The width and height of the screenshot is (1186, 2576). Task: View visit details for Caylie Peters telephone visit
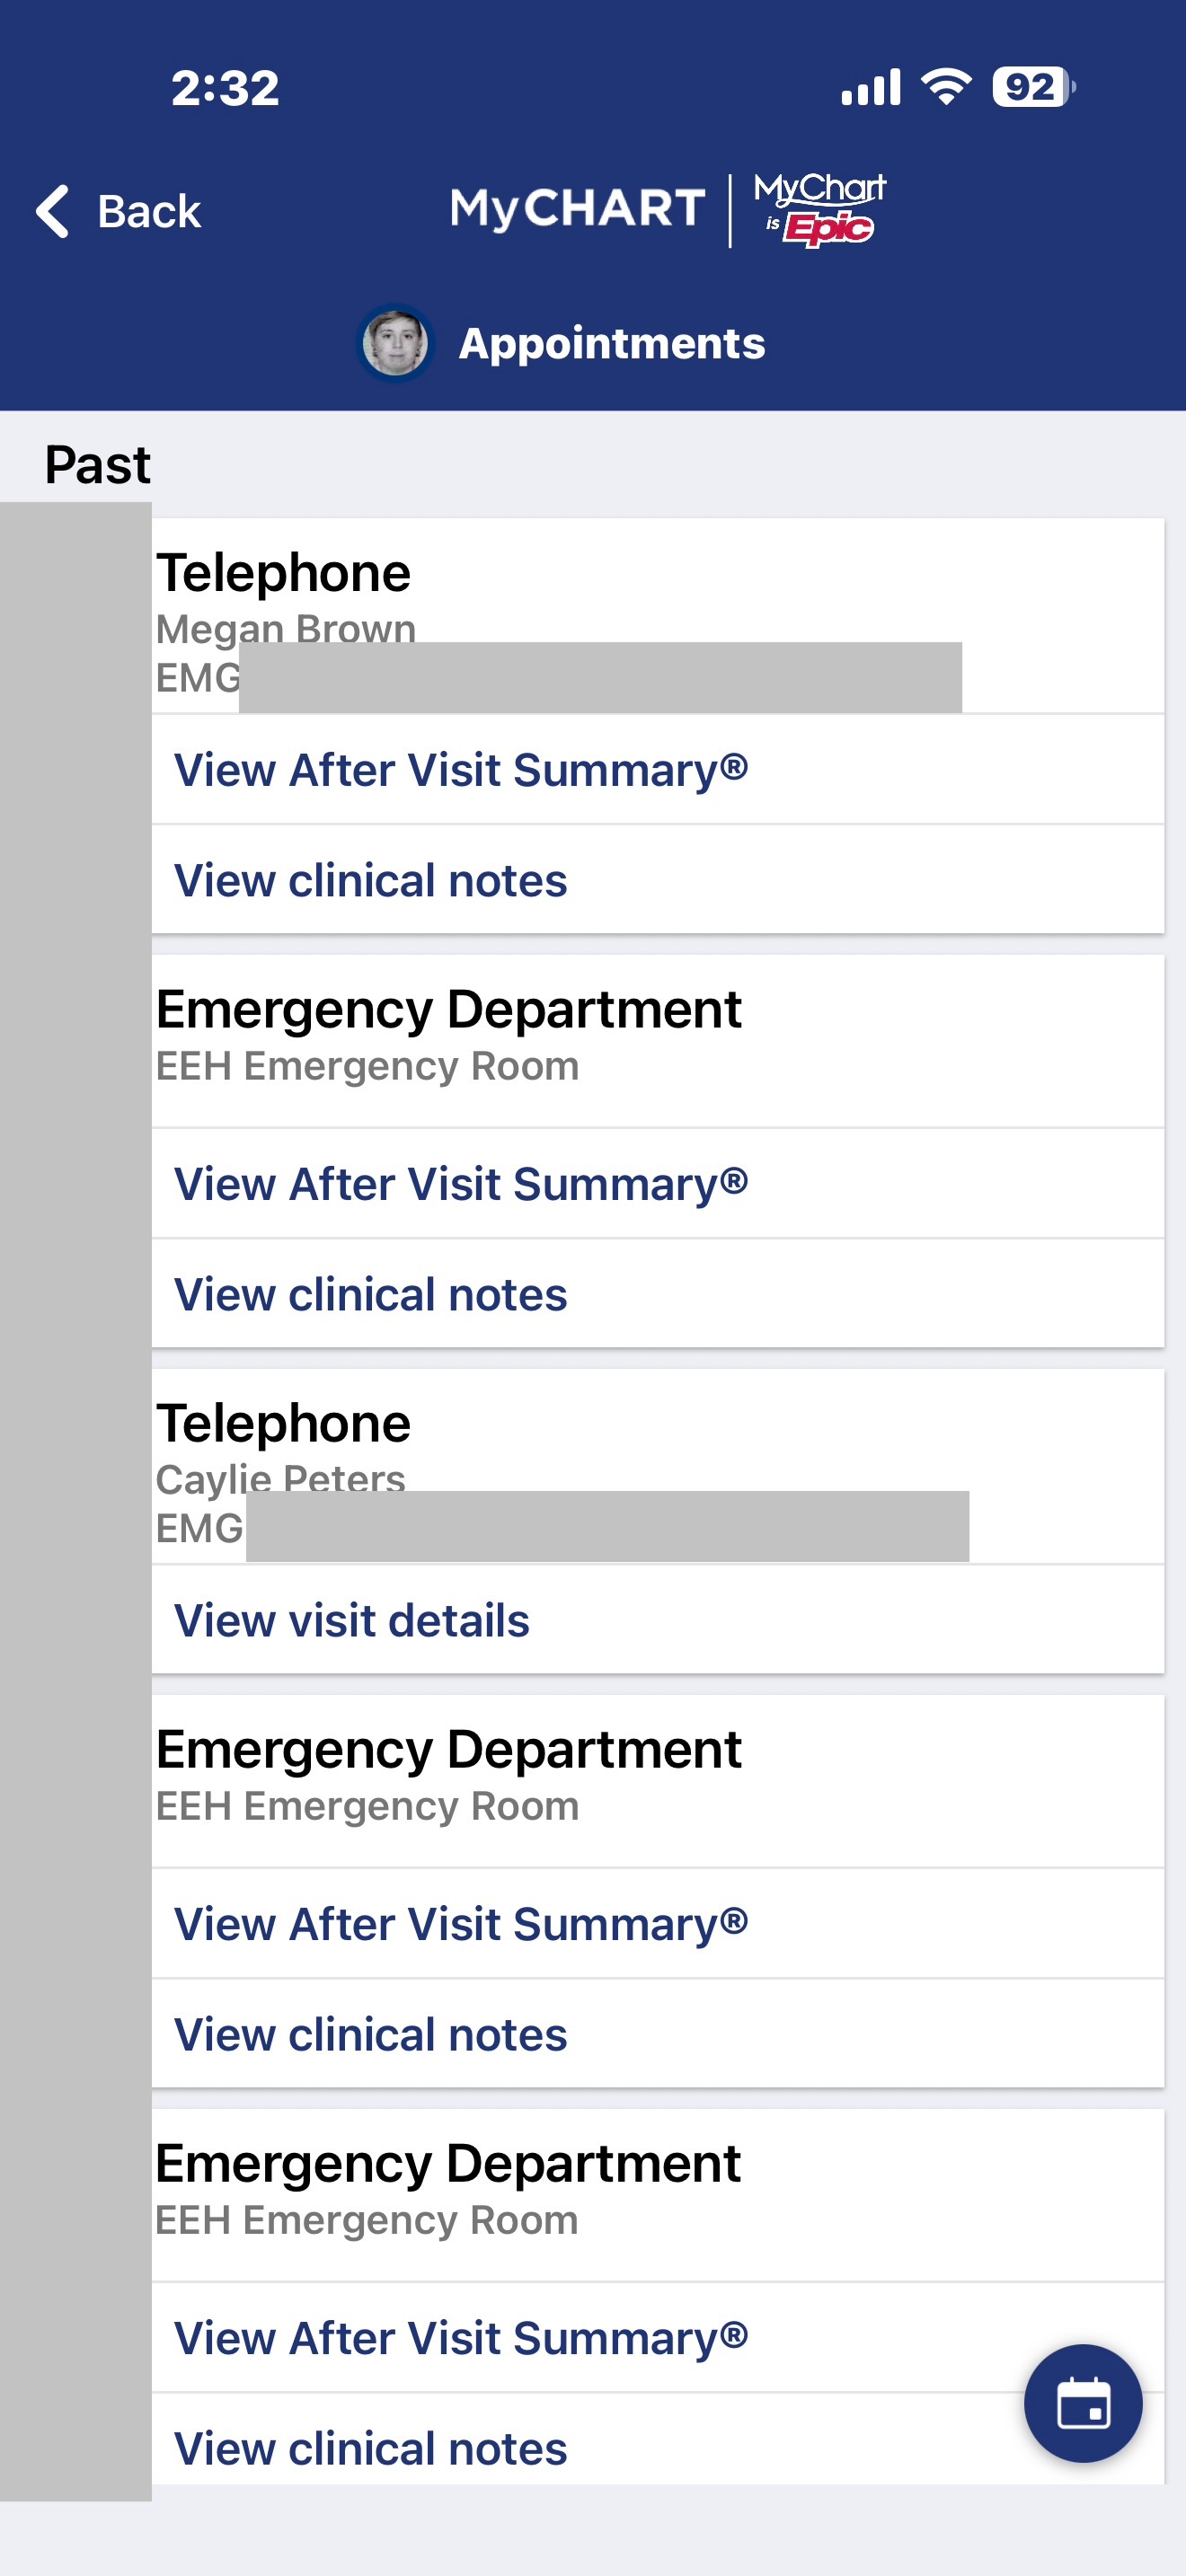tap(352, 1621)
